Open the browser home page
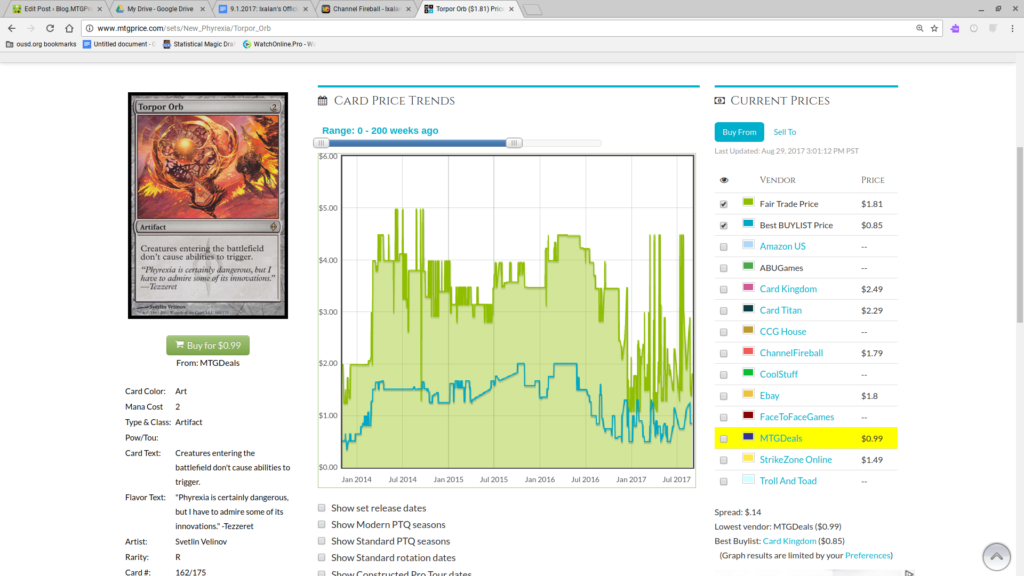This screenshot has width=1024, height=576. tap(69, 28)
